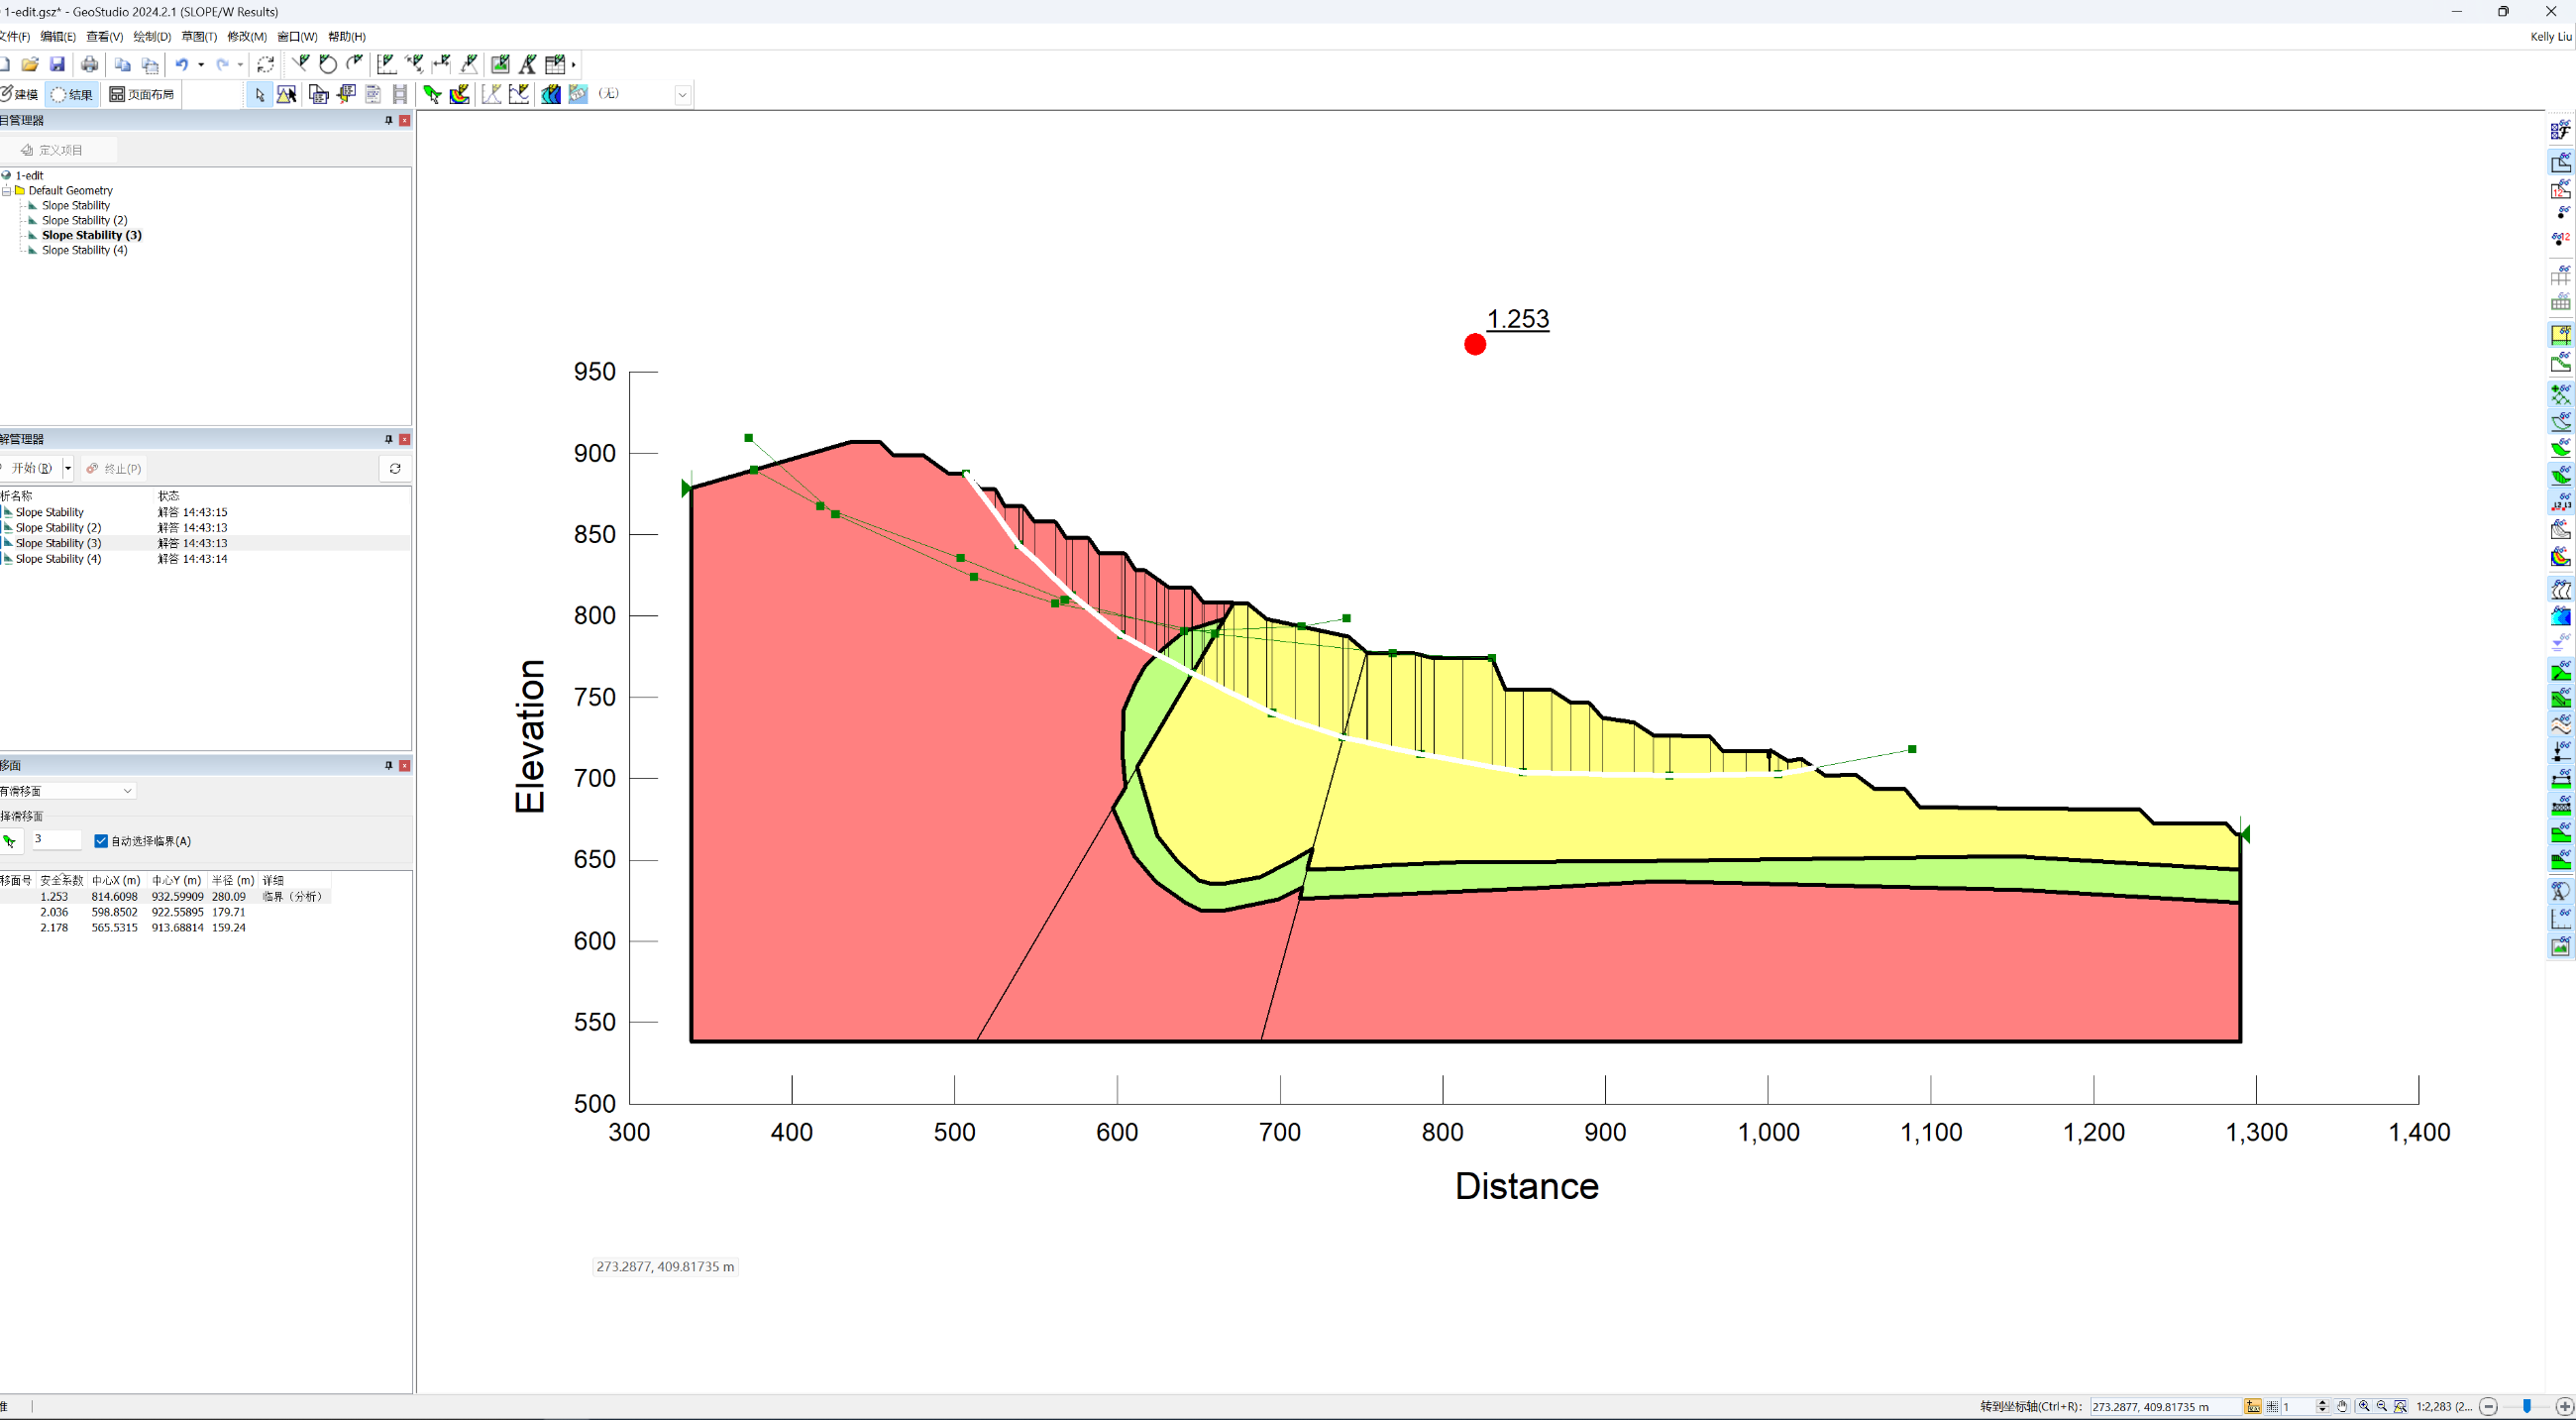The width and height of the screenshot is (2576, 1420).
Task: Open the (无) contour combo box
Action: point(682,94)
